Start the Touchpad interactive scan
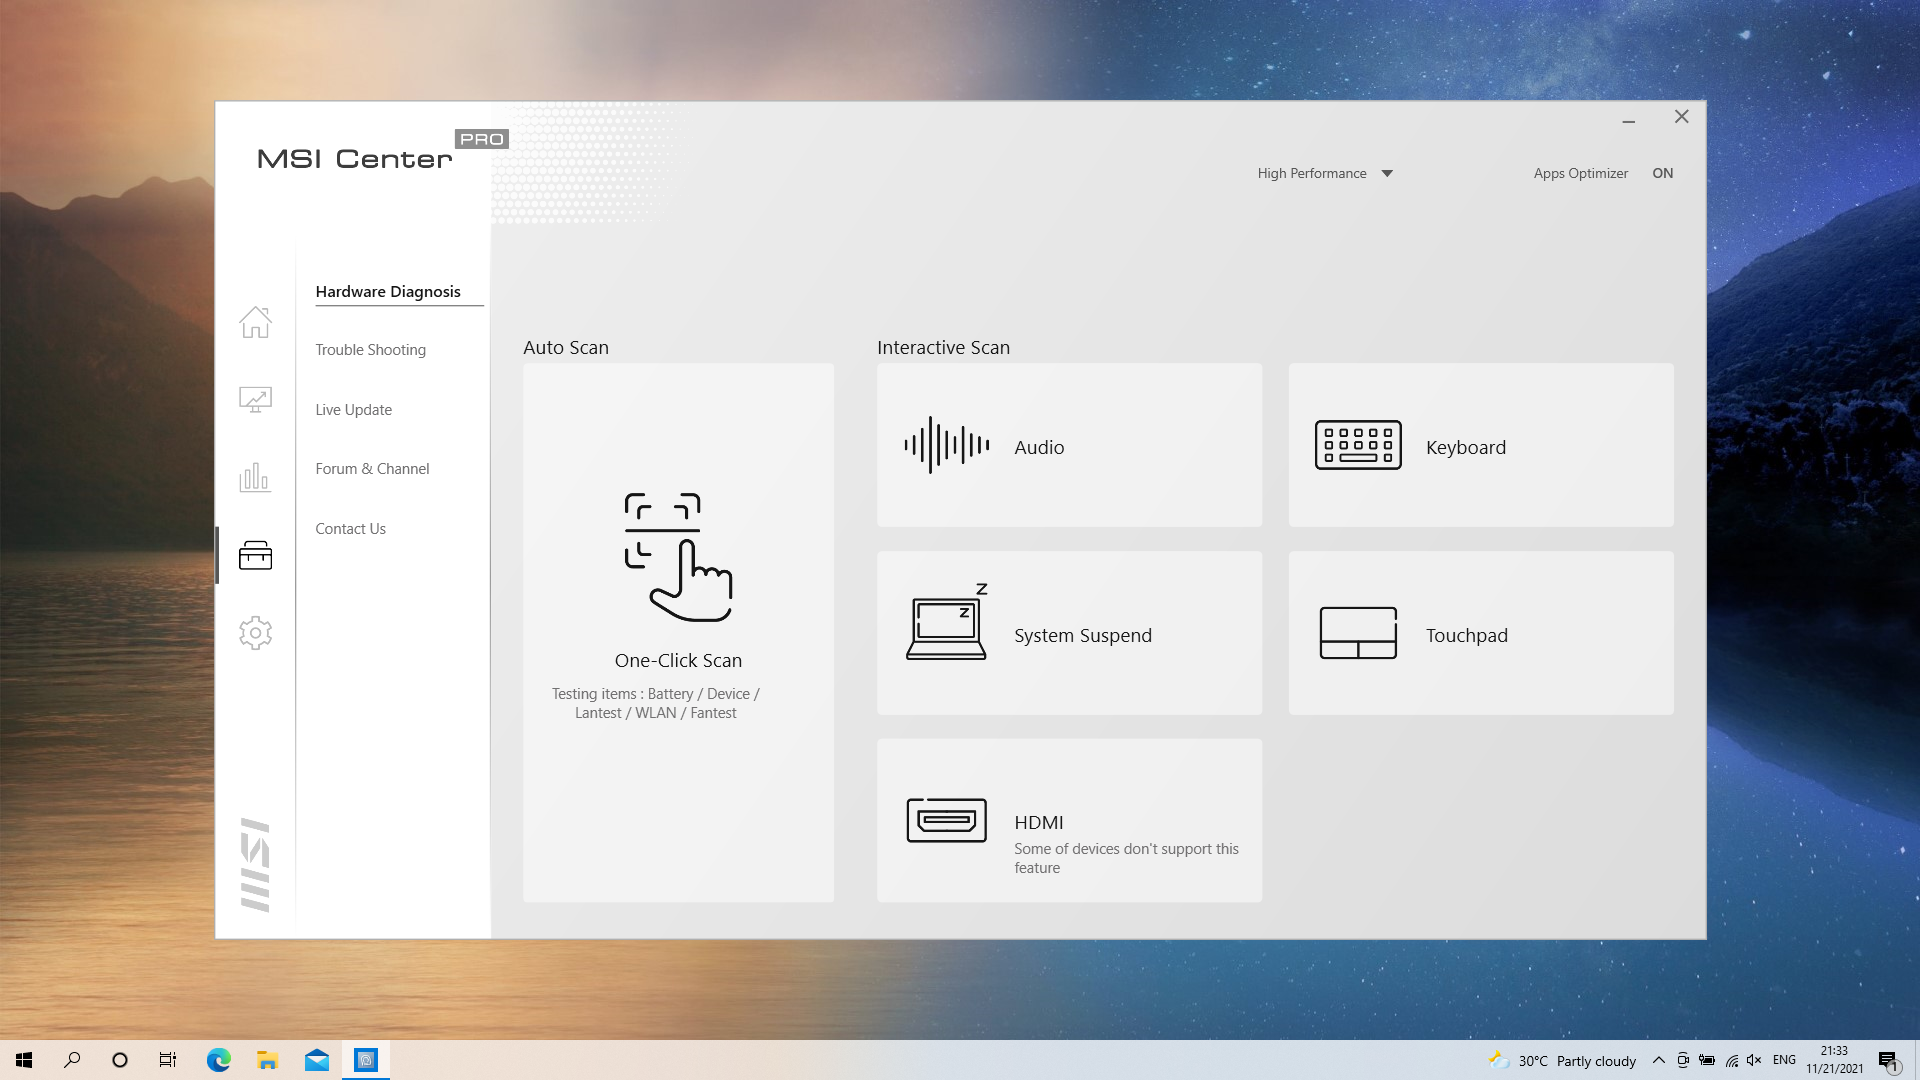The height and width of the screenshot is (1080, 1920). 1481,633
